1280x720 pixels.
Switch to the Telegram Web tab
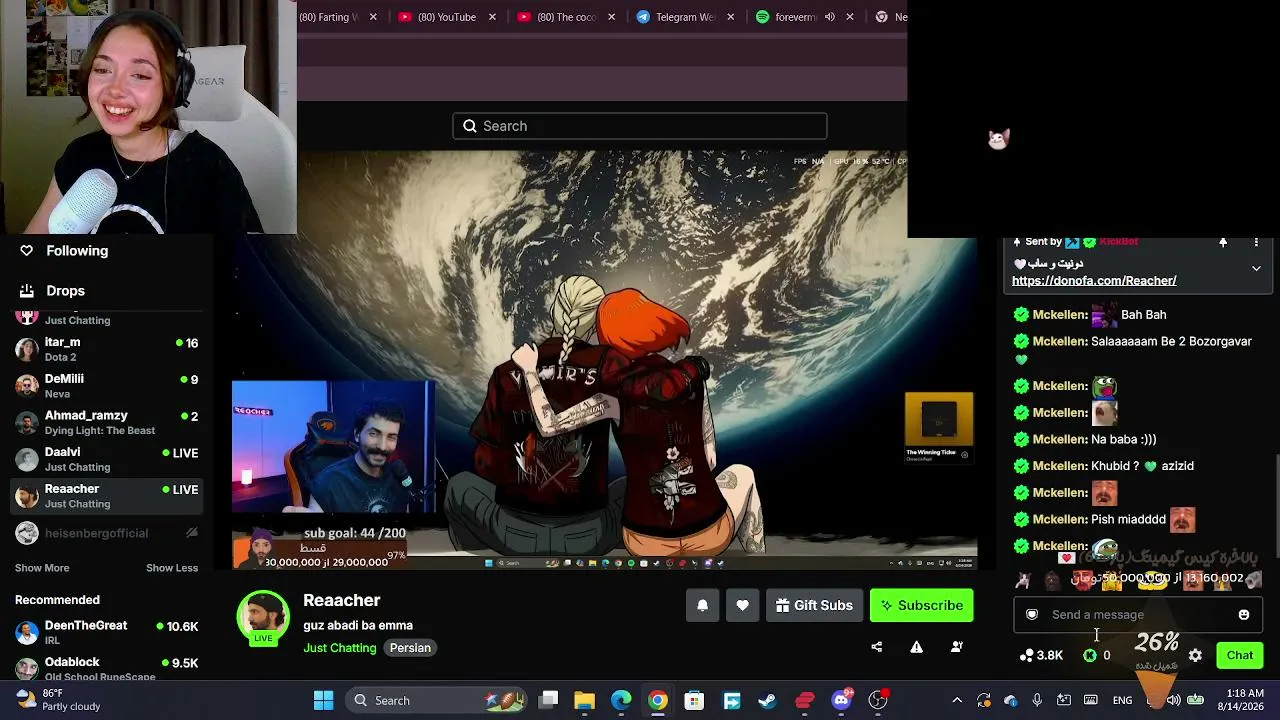(685, 17)
